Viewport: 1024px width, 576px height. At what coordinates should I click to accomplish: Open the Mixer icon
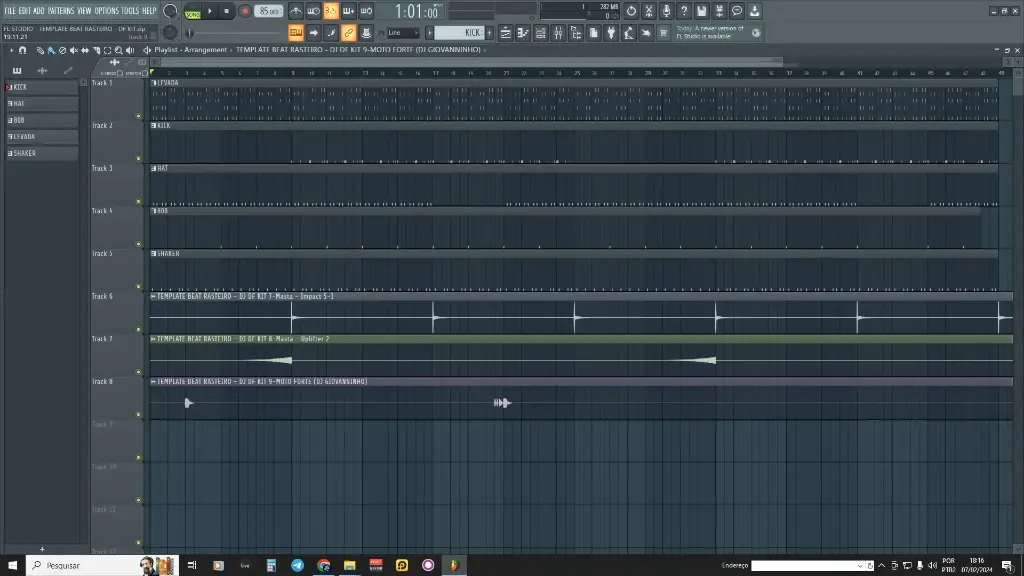click(558, 33)
